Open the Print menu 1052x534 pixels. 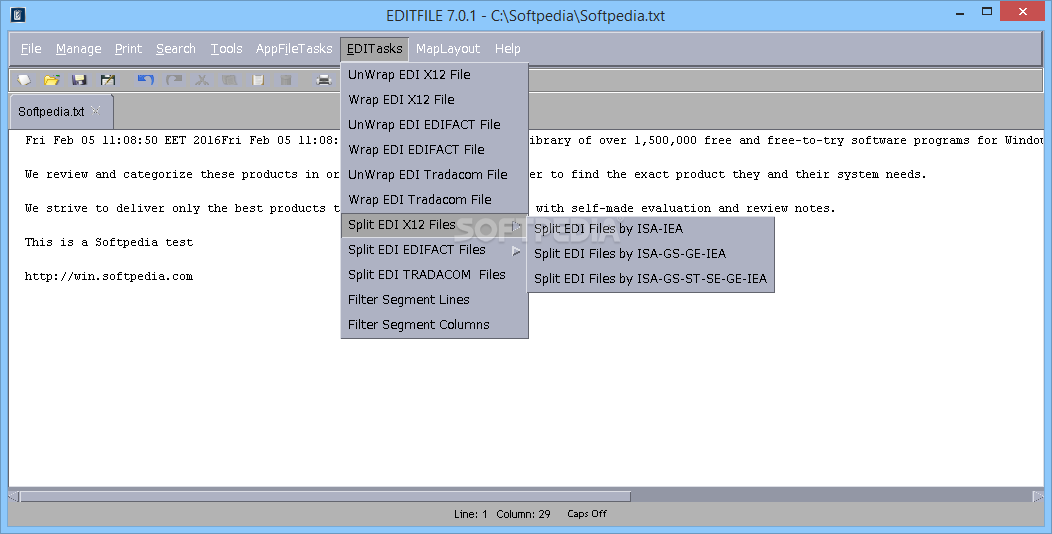128,49
